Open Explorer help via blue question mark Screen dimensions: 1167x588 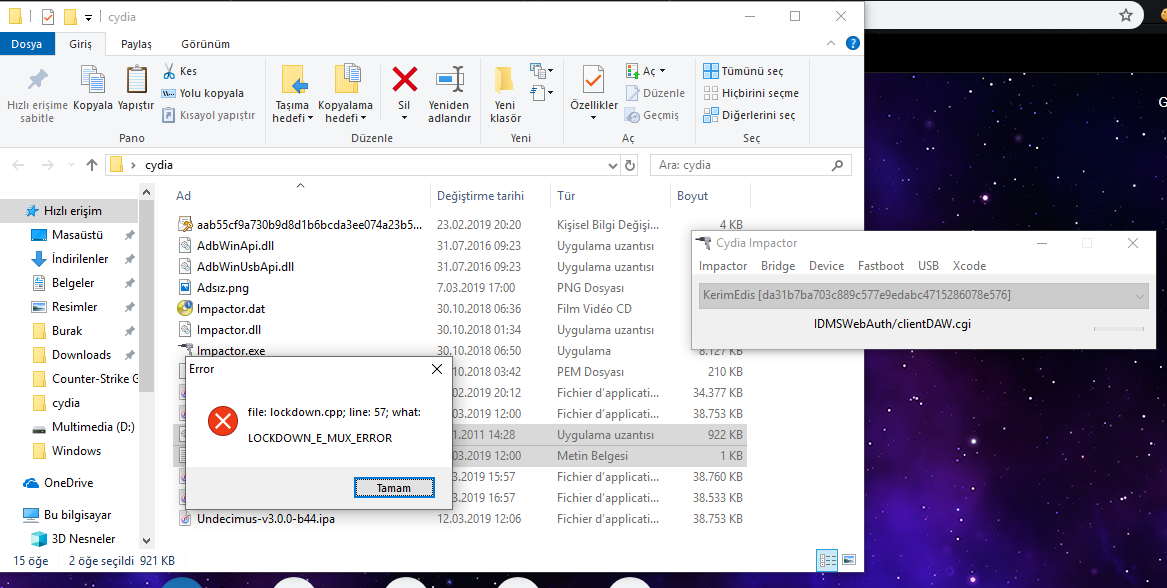click(x=853, y=43)
